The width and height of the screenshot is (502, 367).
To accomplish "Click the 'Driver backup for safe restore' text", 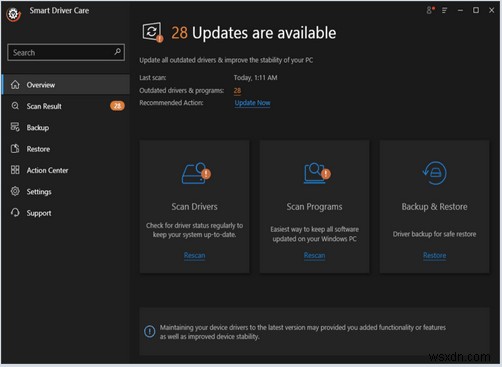I will [x=434, y=234].
